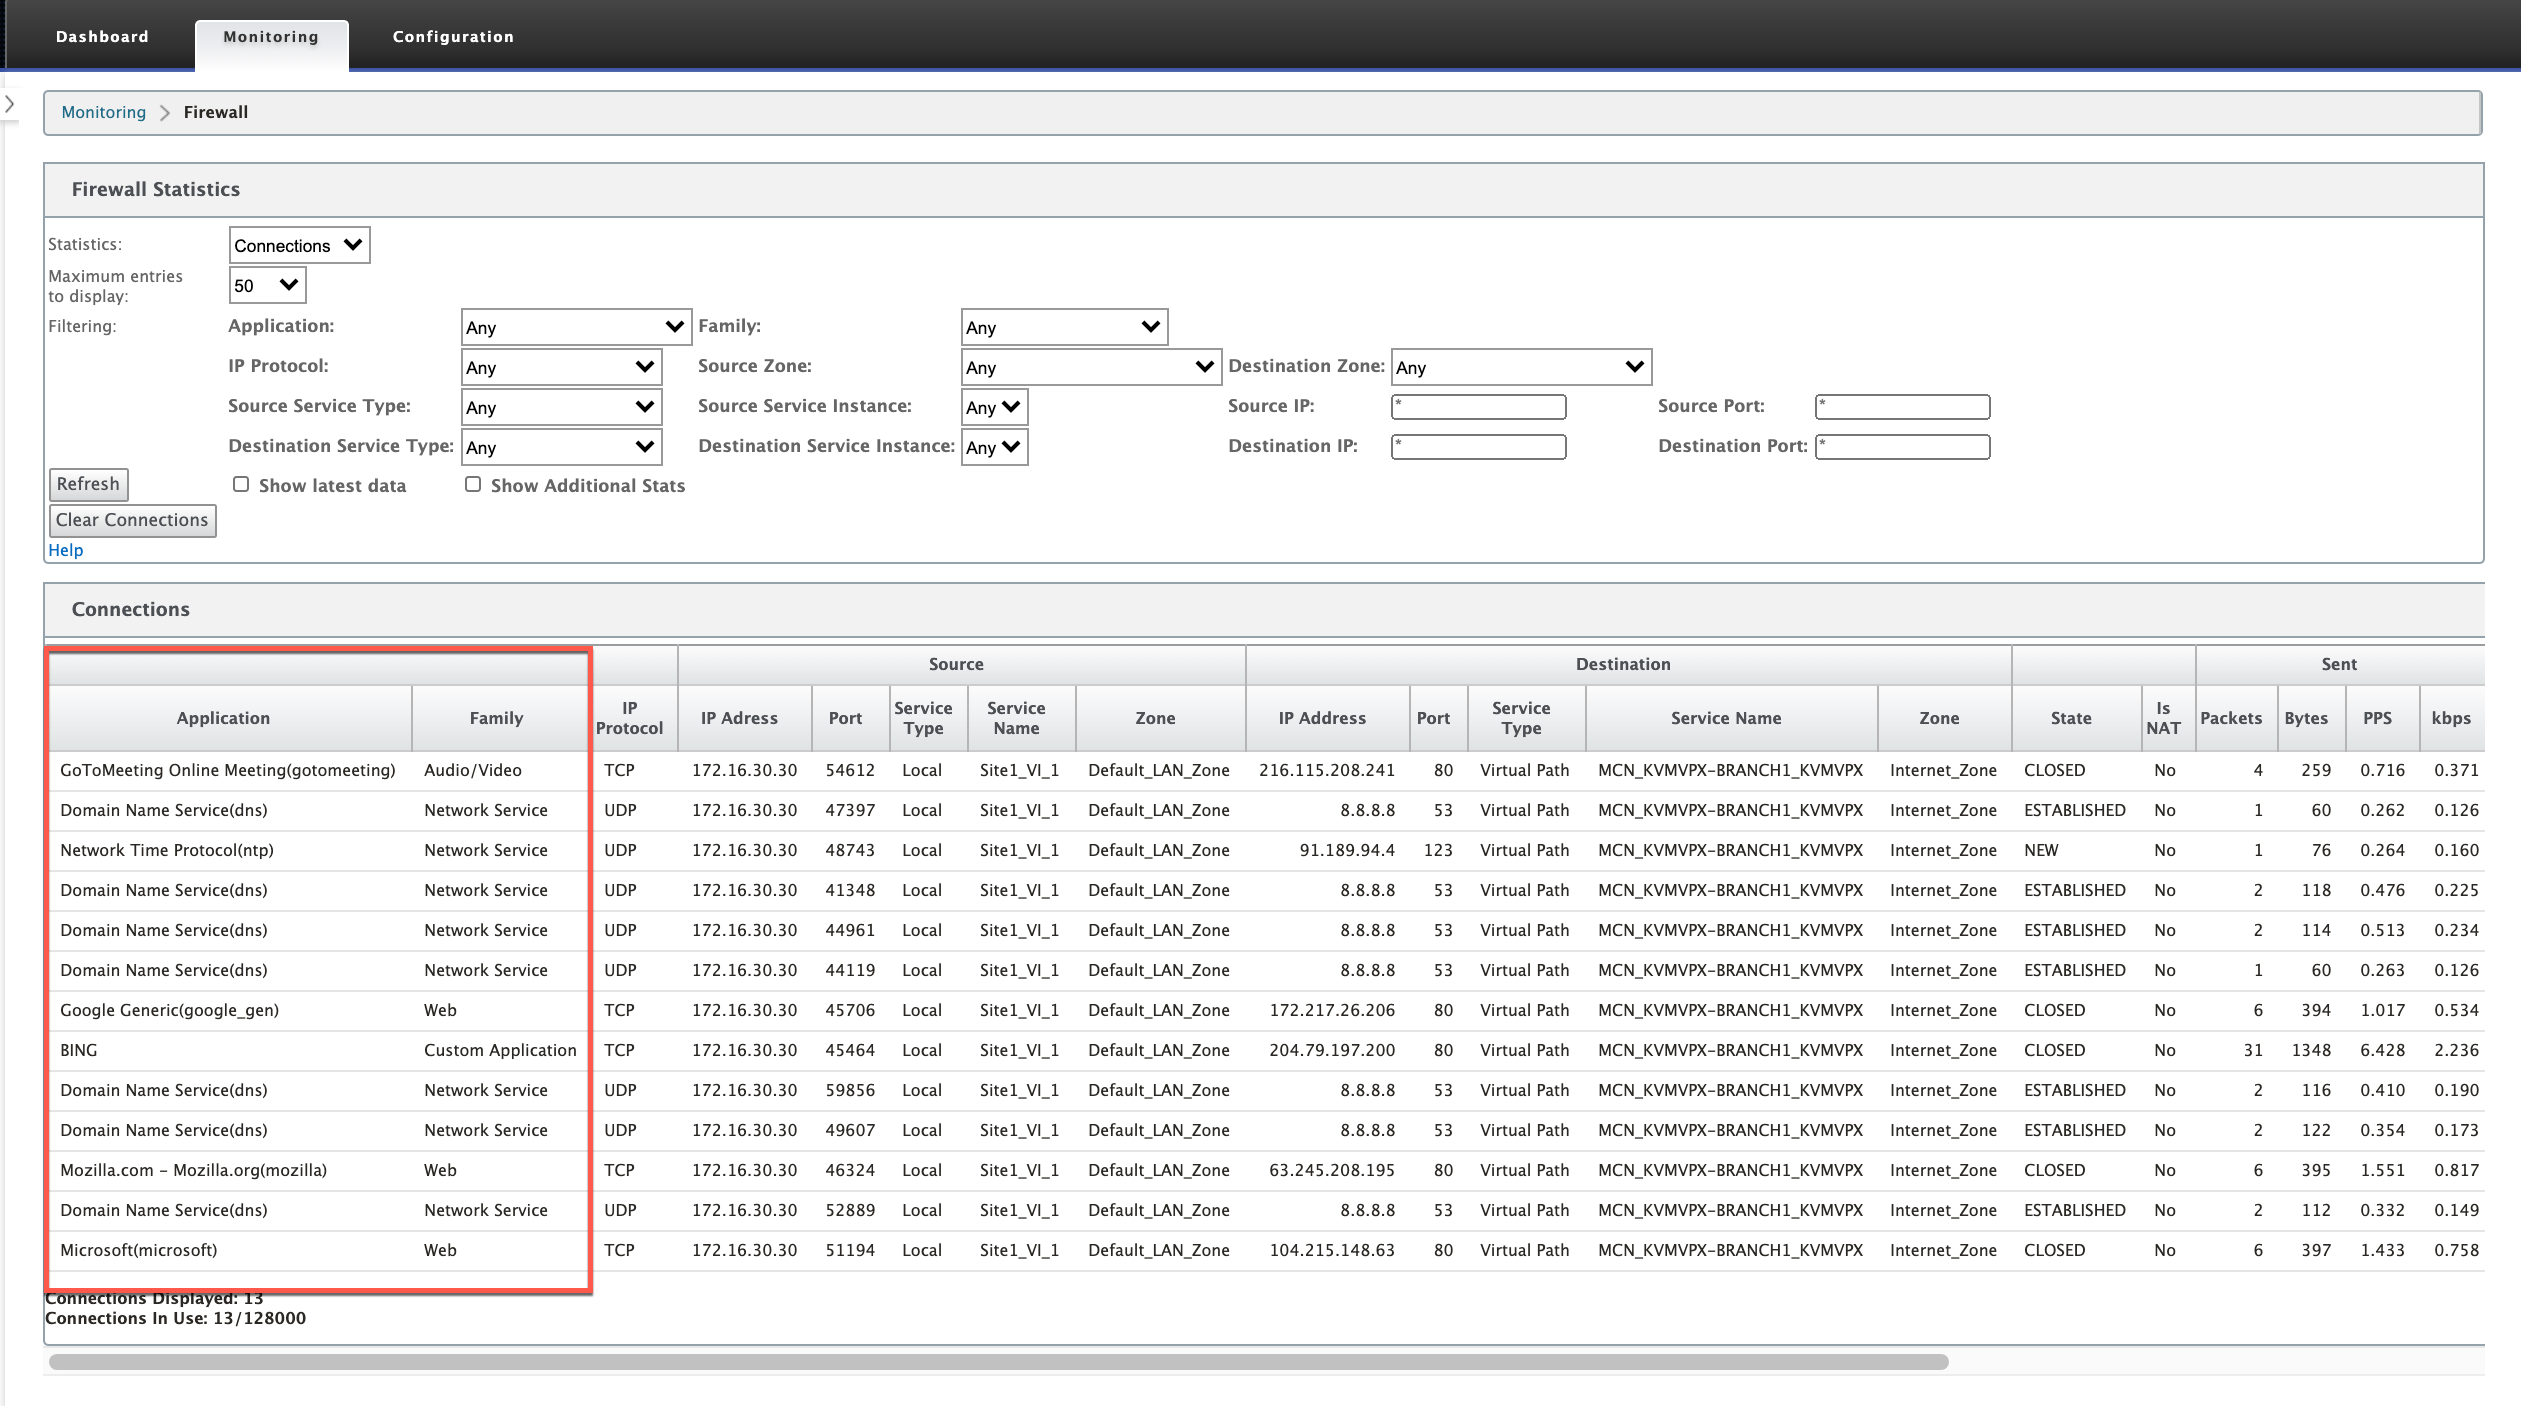Viewport: 2521px width, 1406px height.
Task: Click the Clear Connections button
Action: coord(132,520)
